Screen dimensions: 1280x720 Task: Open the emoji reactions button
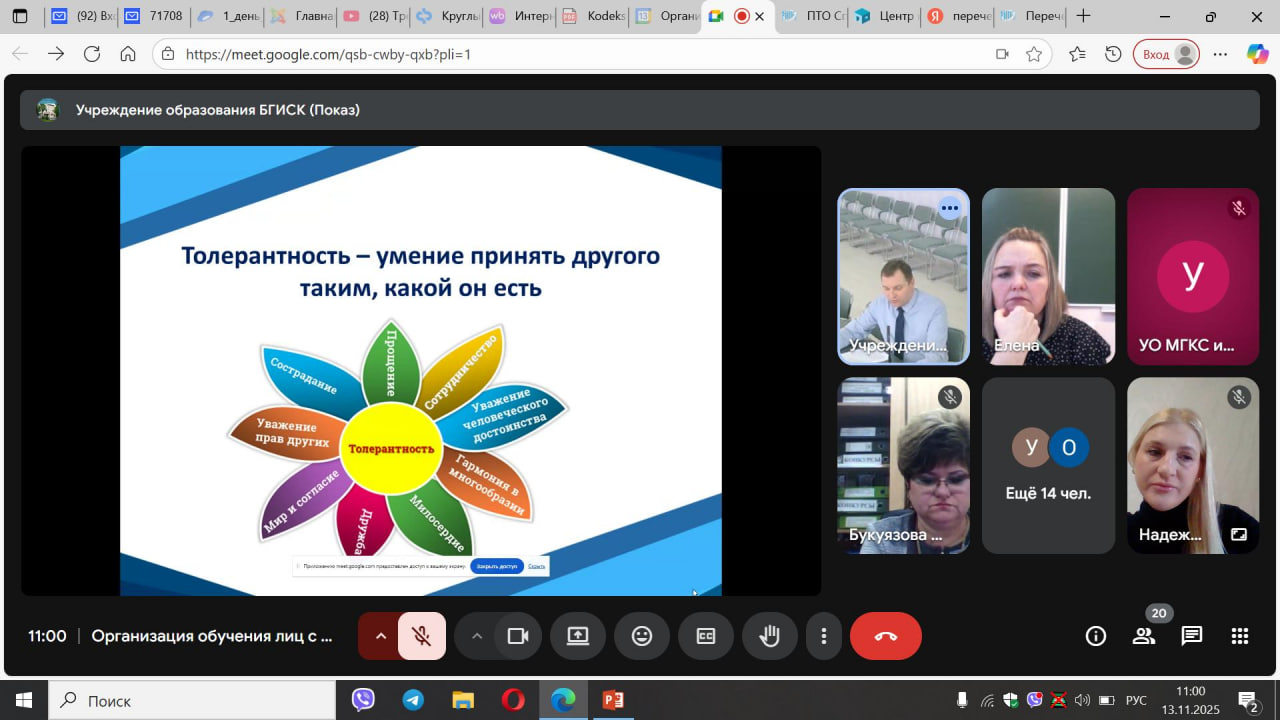click(642, 636)
